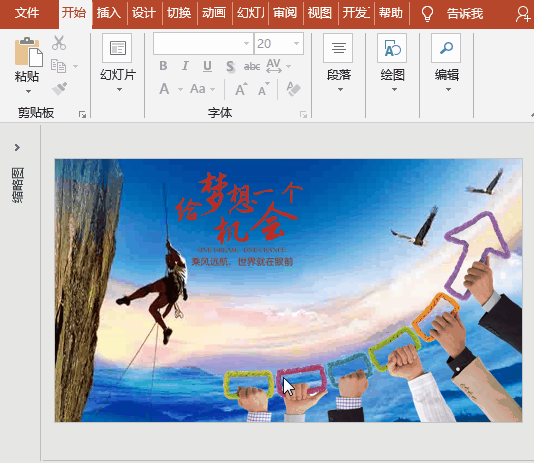Click the Copy icon
This screenshot has width=534, height=463.
tap(59, 66)
